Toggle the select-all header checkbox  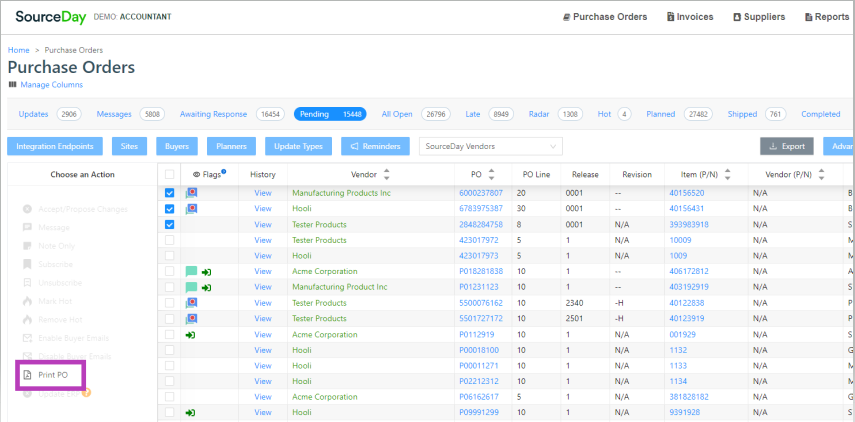pos(170,174)
